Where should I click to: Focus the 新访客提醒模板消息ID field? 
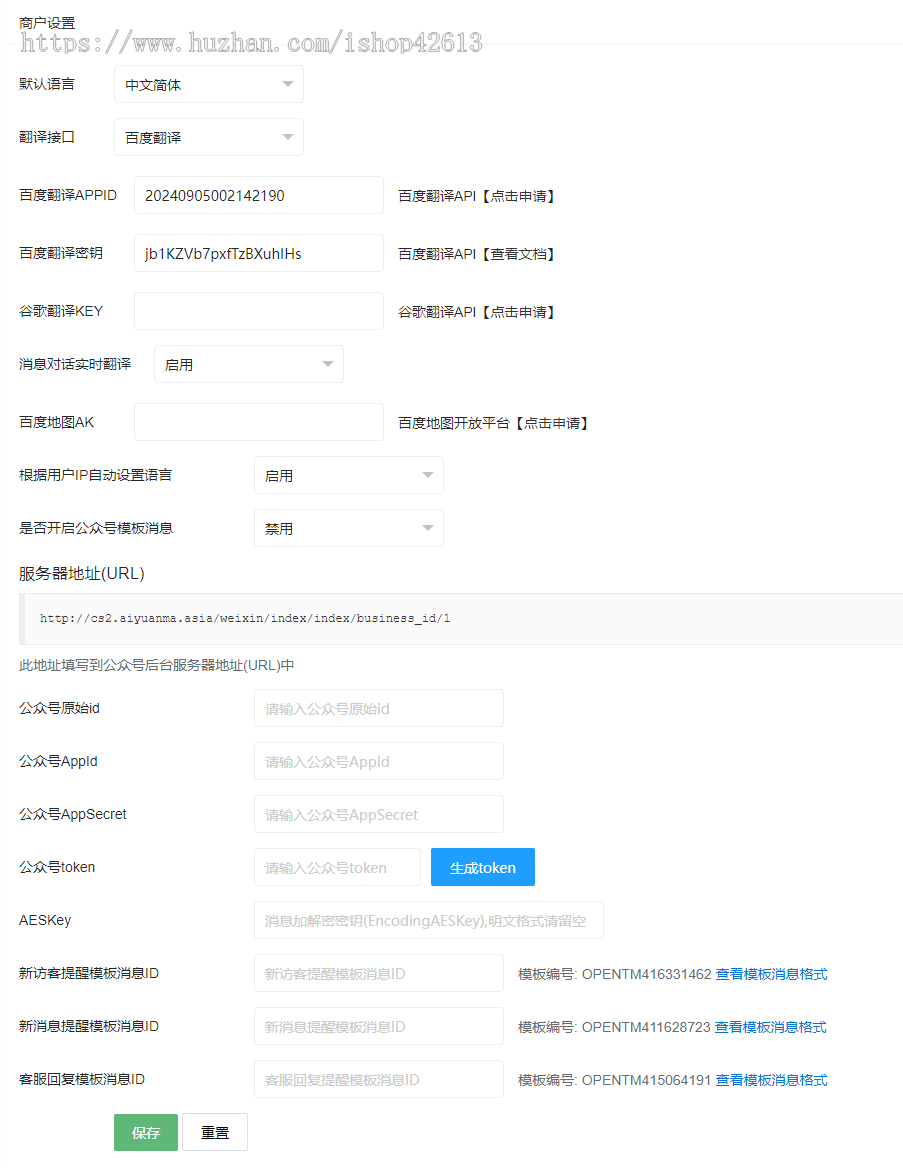coord(378,973)
